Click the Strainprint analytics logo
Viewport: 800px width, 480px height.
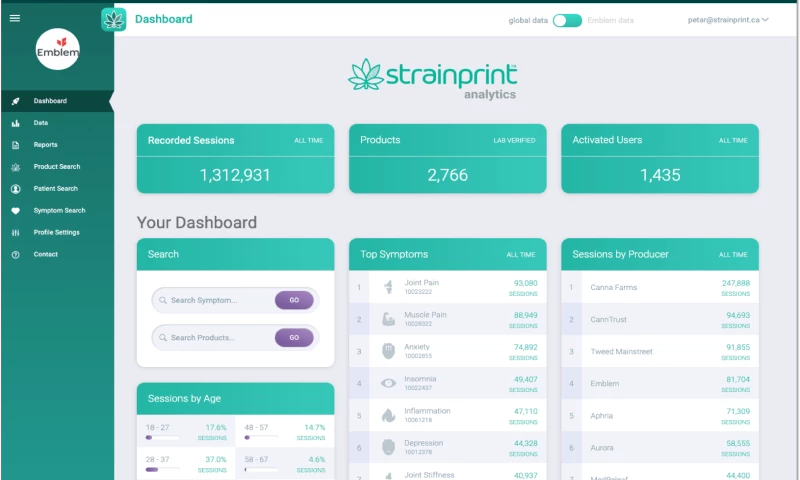tap(432, 80)
